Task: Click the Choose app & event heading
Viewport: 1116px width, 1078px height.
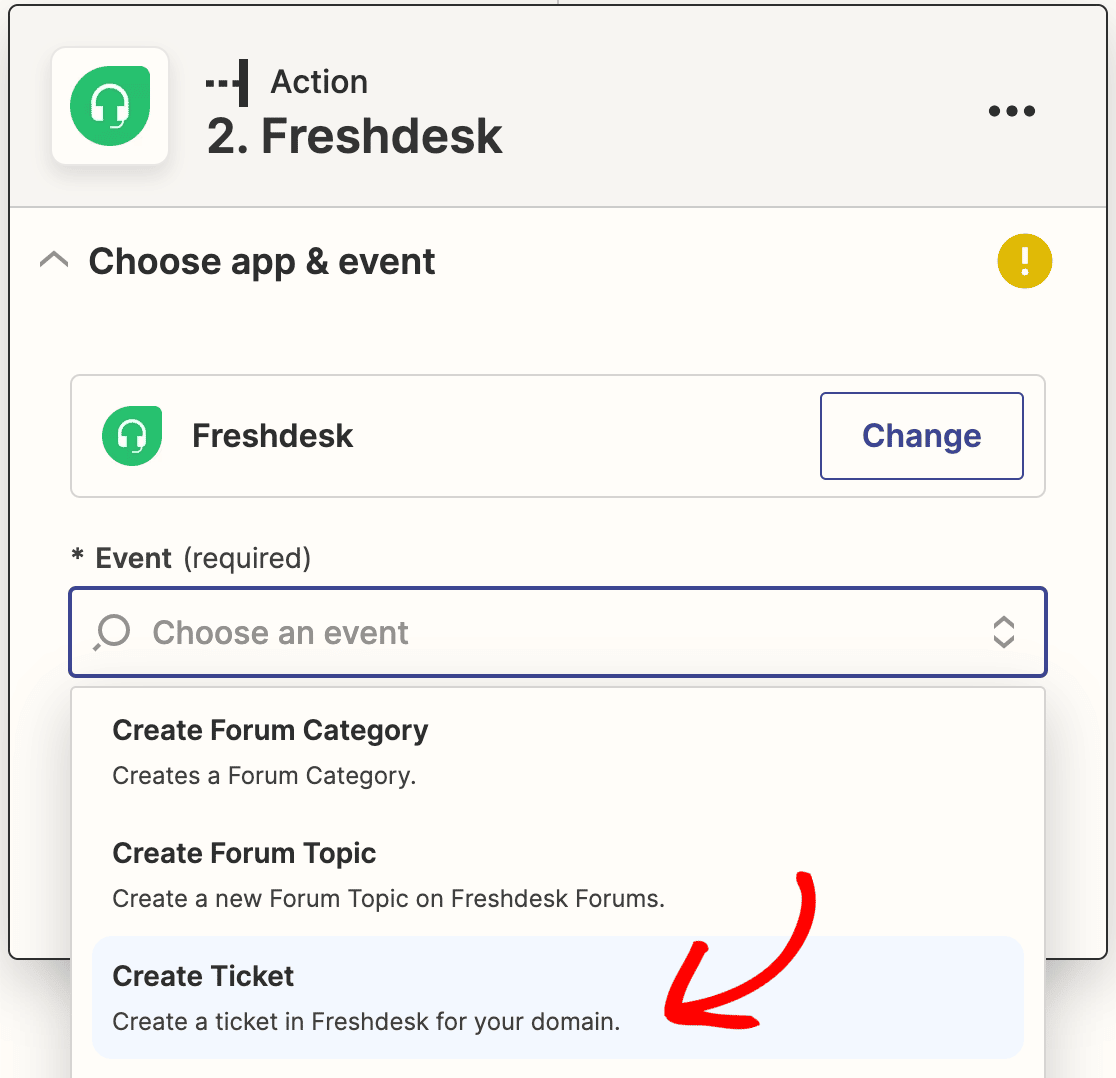Action: [x=261, y=262]
